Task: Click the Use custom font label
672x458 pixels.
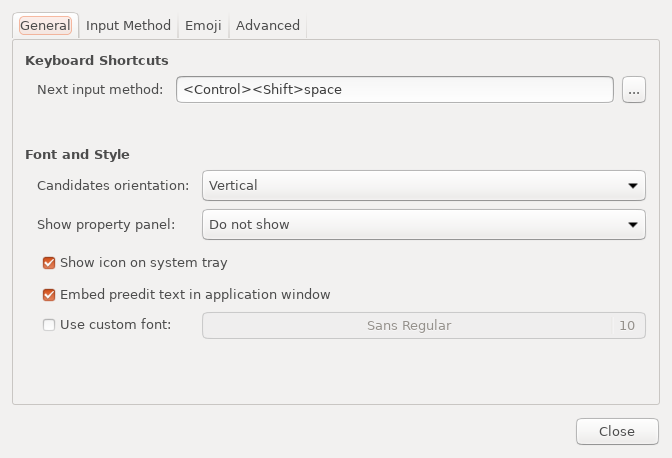Action: 115,325
